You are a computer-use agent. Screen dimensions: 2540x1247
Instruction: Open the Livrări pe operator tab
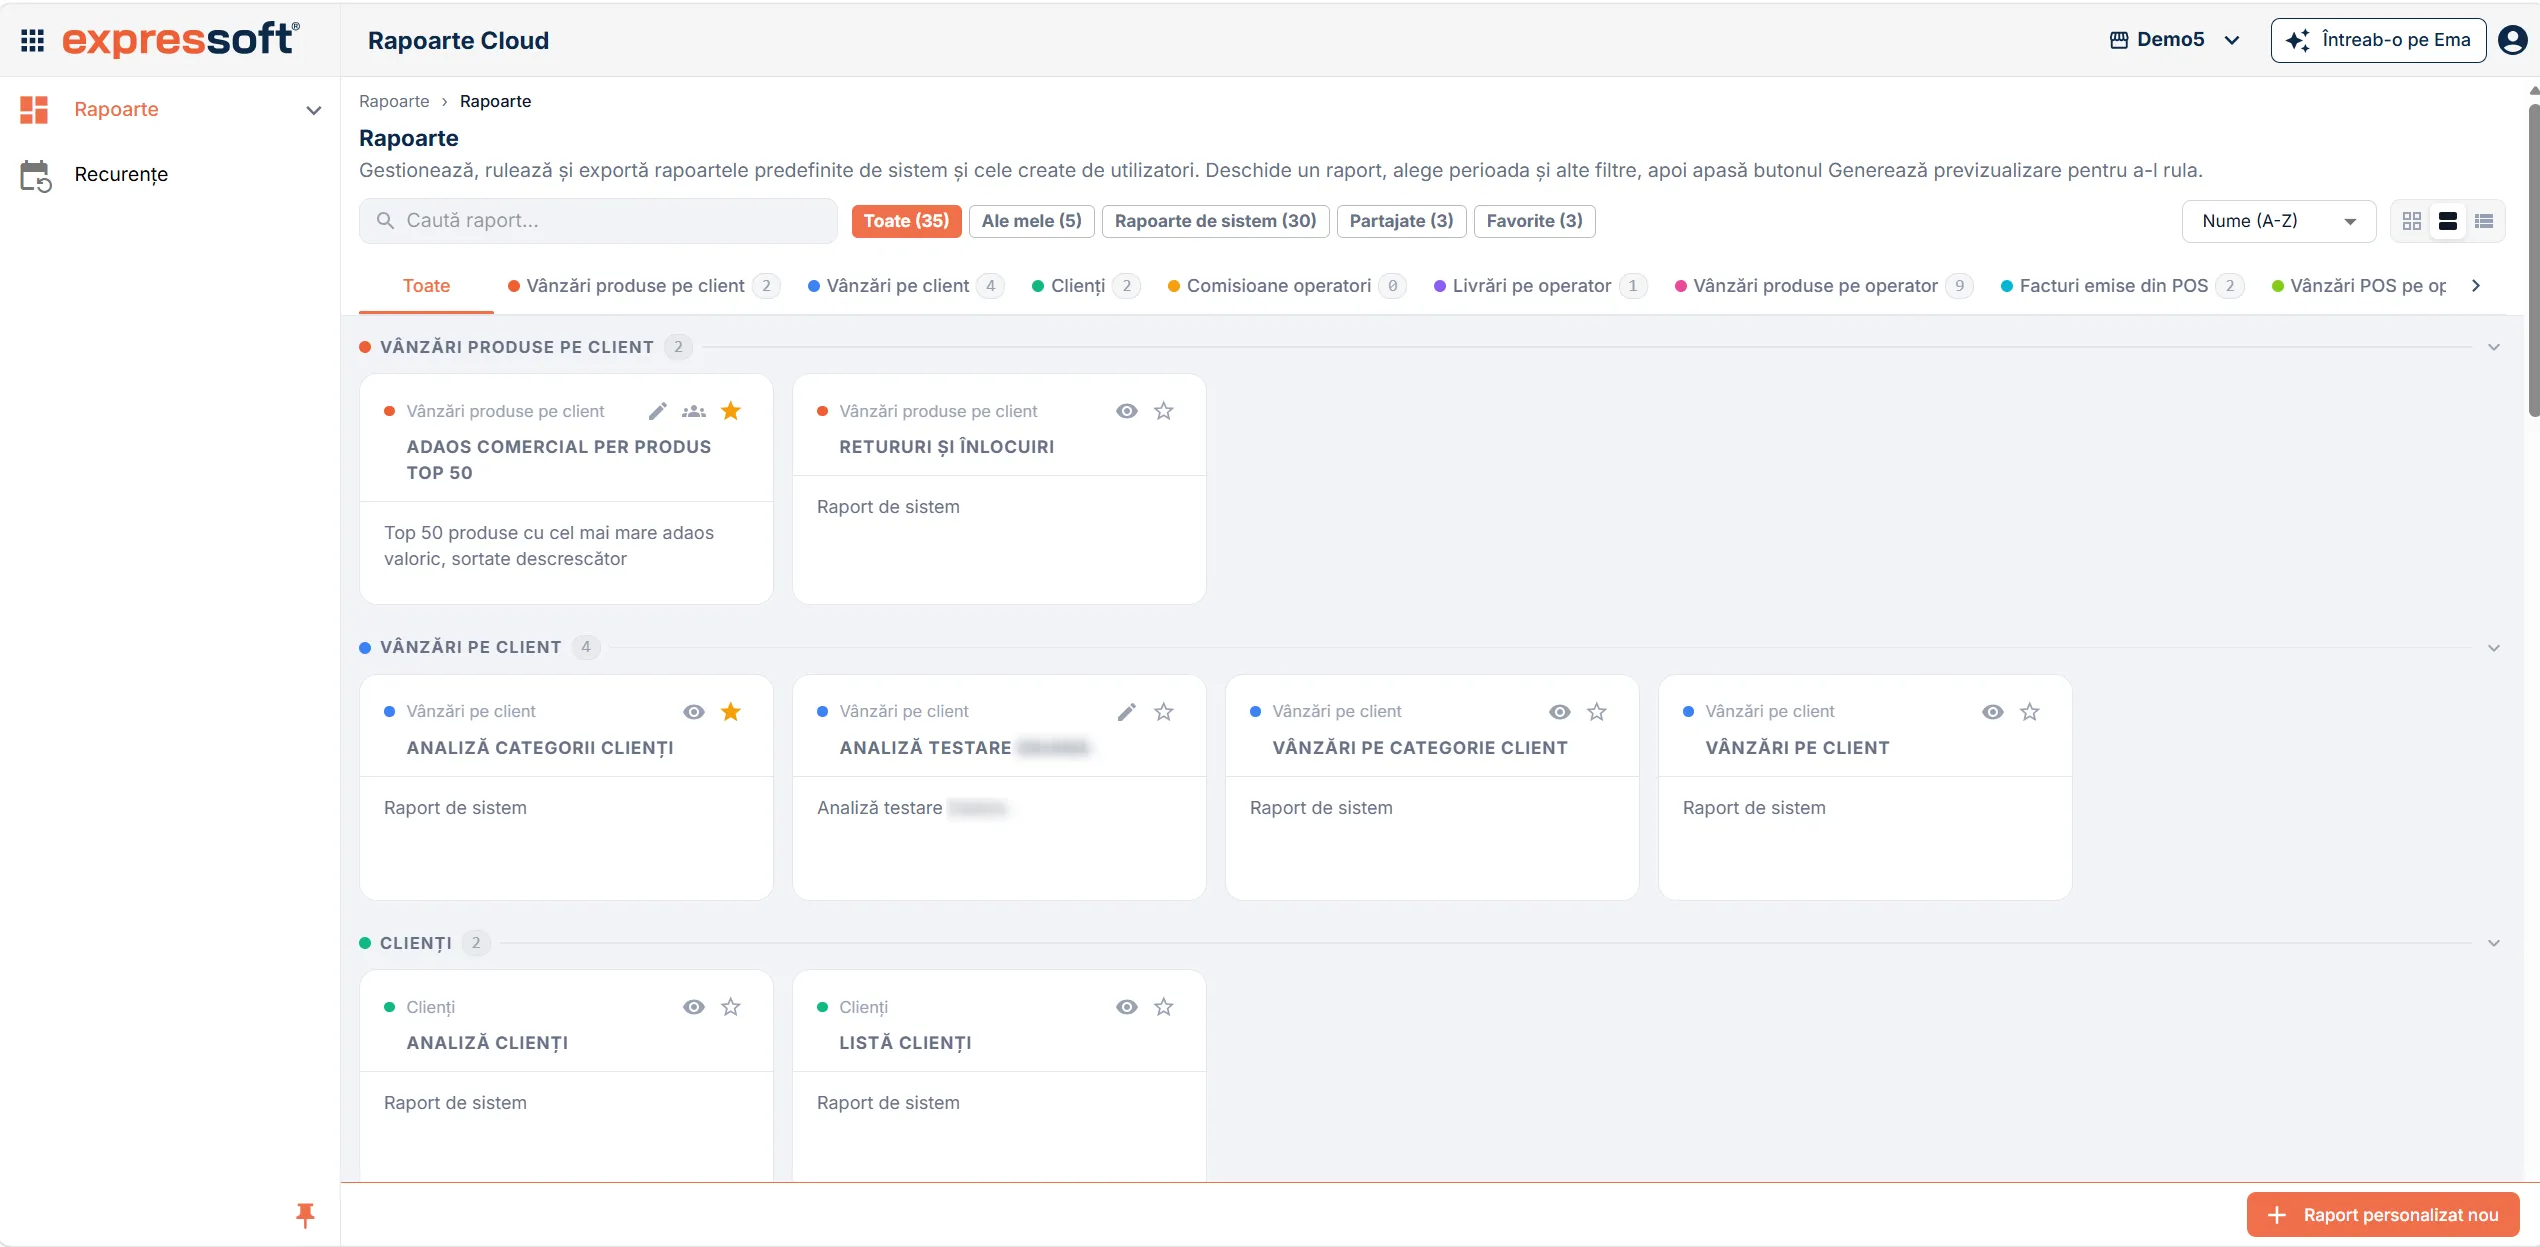[1540, 286]
